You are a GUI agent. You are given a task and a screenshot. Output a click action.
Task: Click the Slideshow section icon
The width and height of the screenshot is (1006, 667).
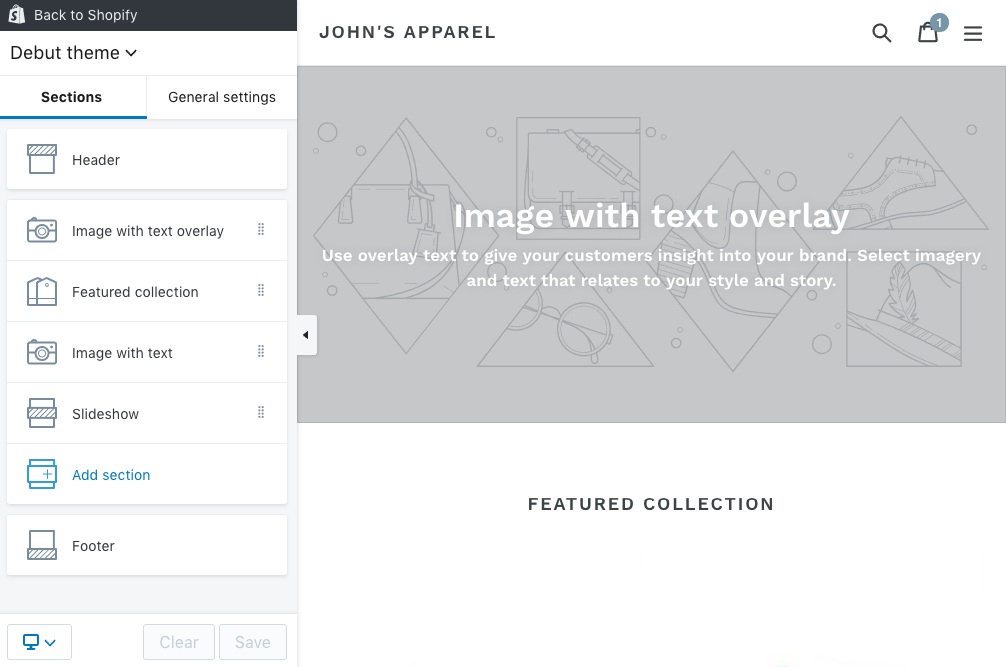click(x=41, y=412)
